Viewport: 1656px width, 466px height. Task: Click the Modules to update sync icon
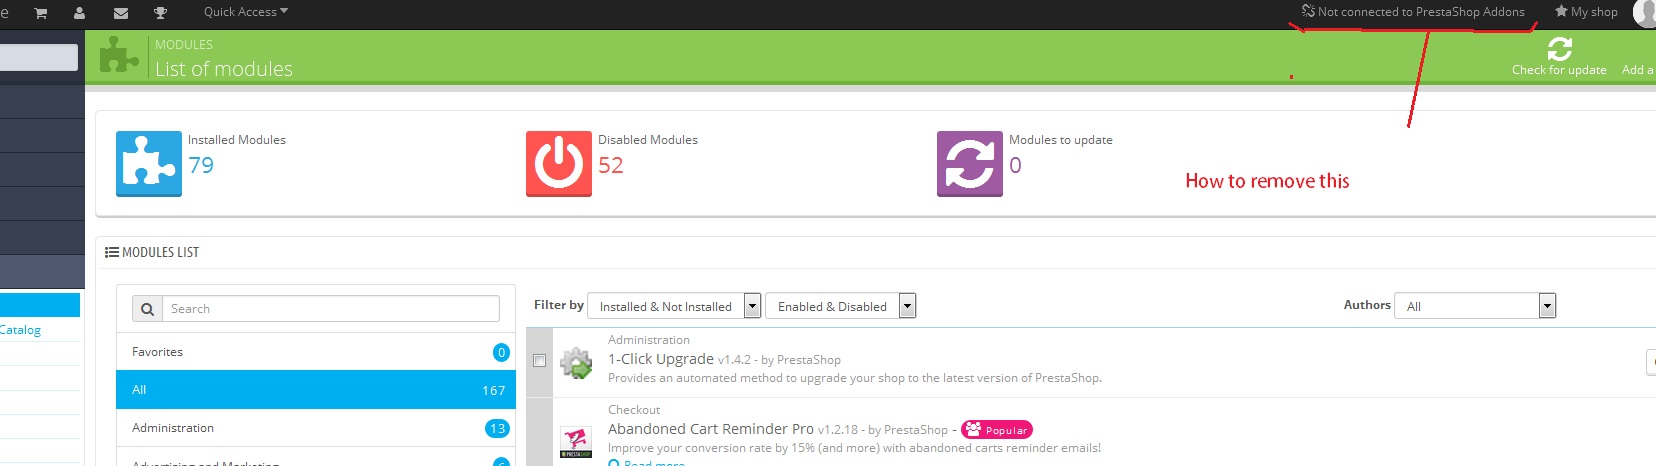pos(970,164)
